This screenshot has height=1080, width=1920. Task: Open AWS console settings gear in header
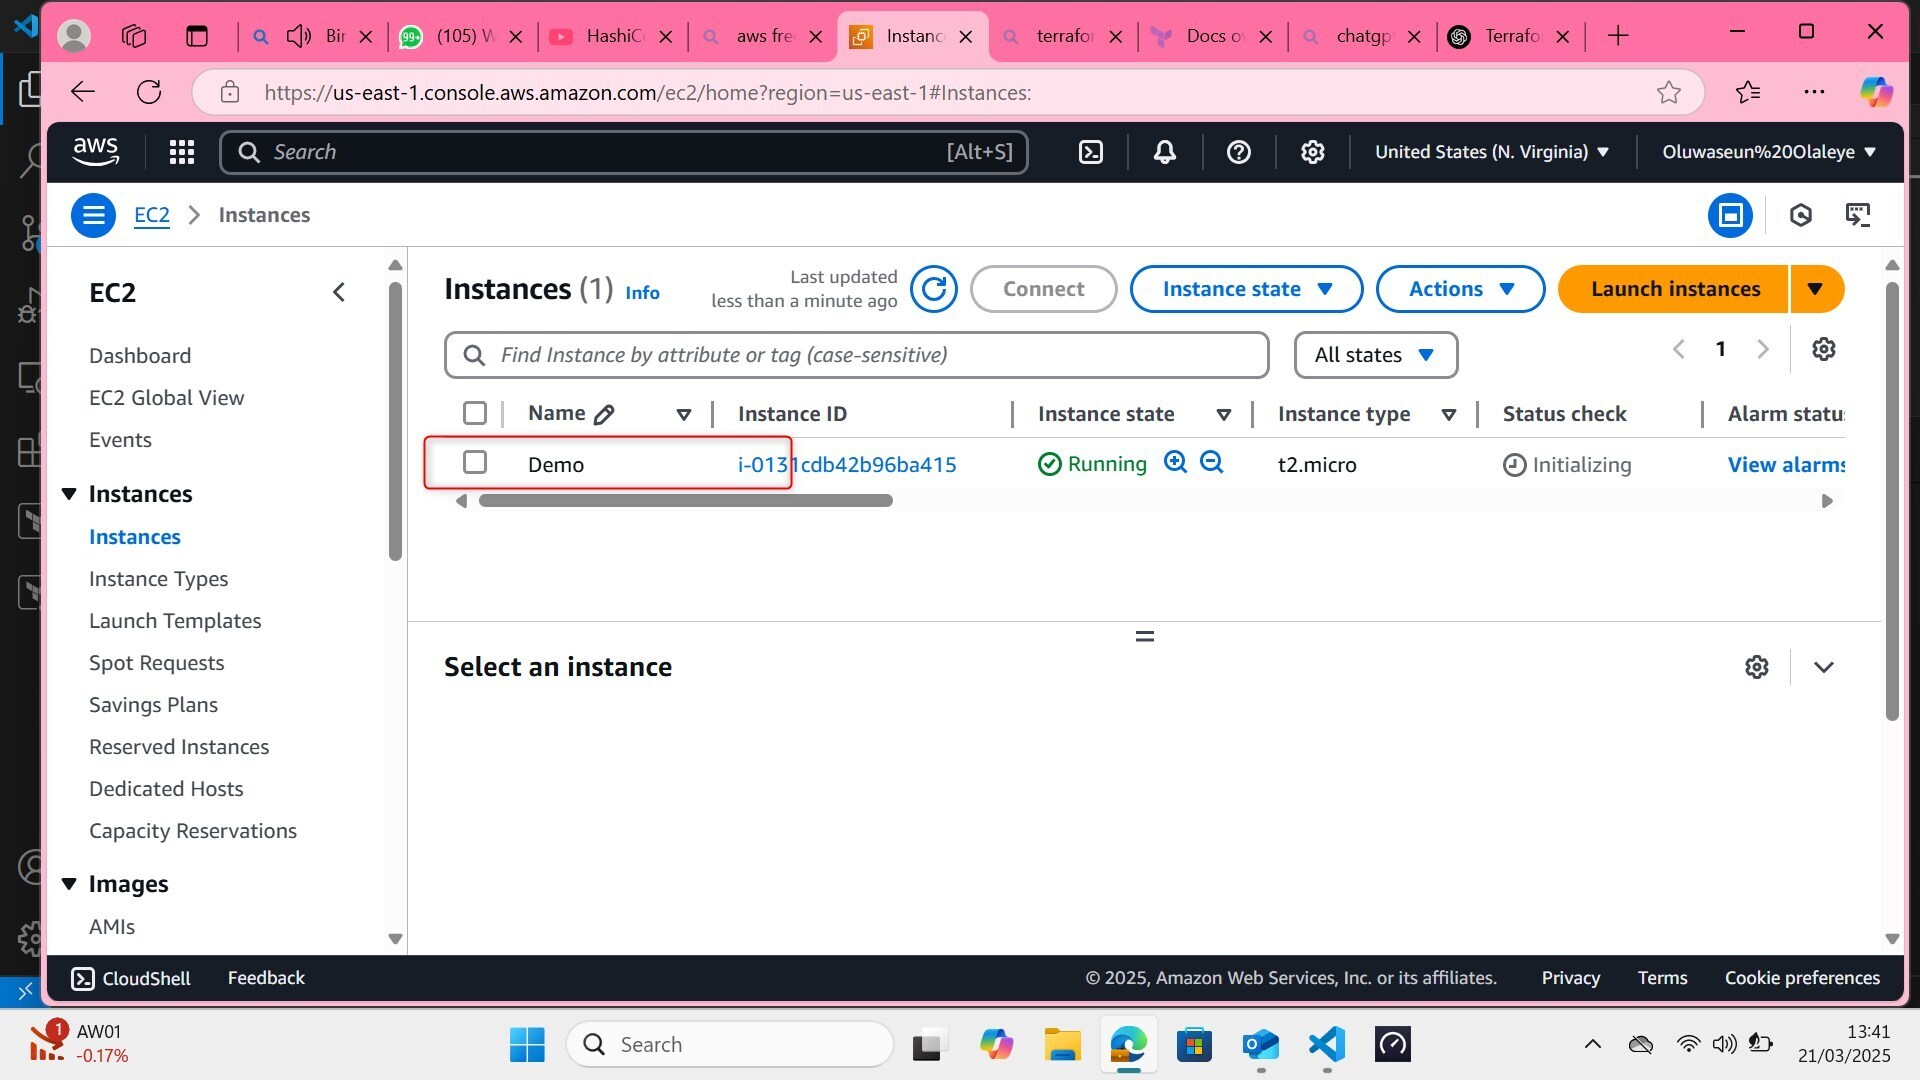tap(1313, 152)
